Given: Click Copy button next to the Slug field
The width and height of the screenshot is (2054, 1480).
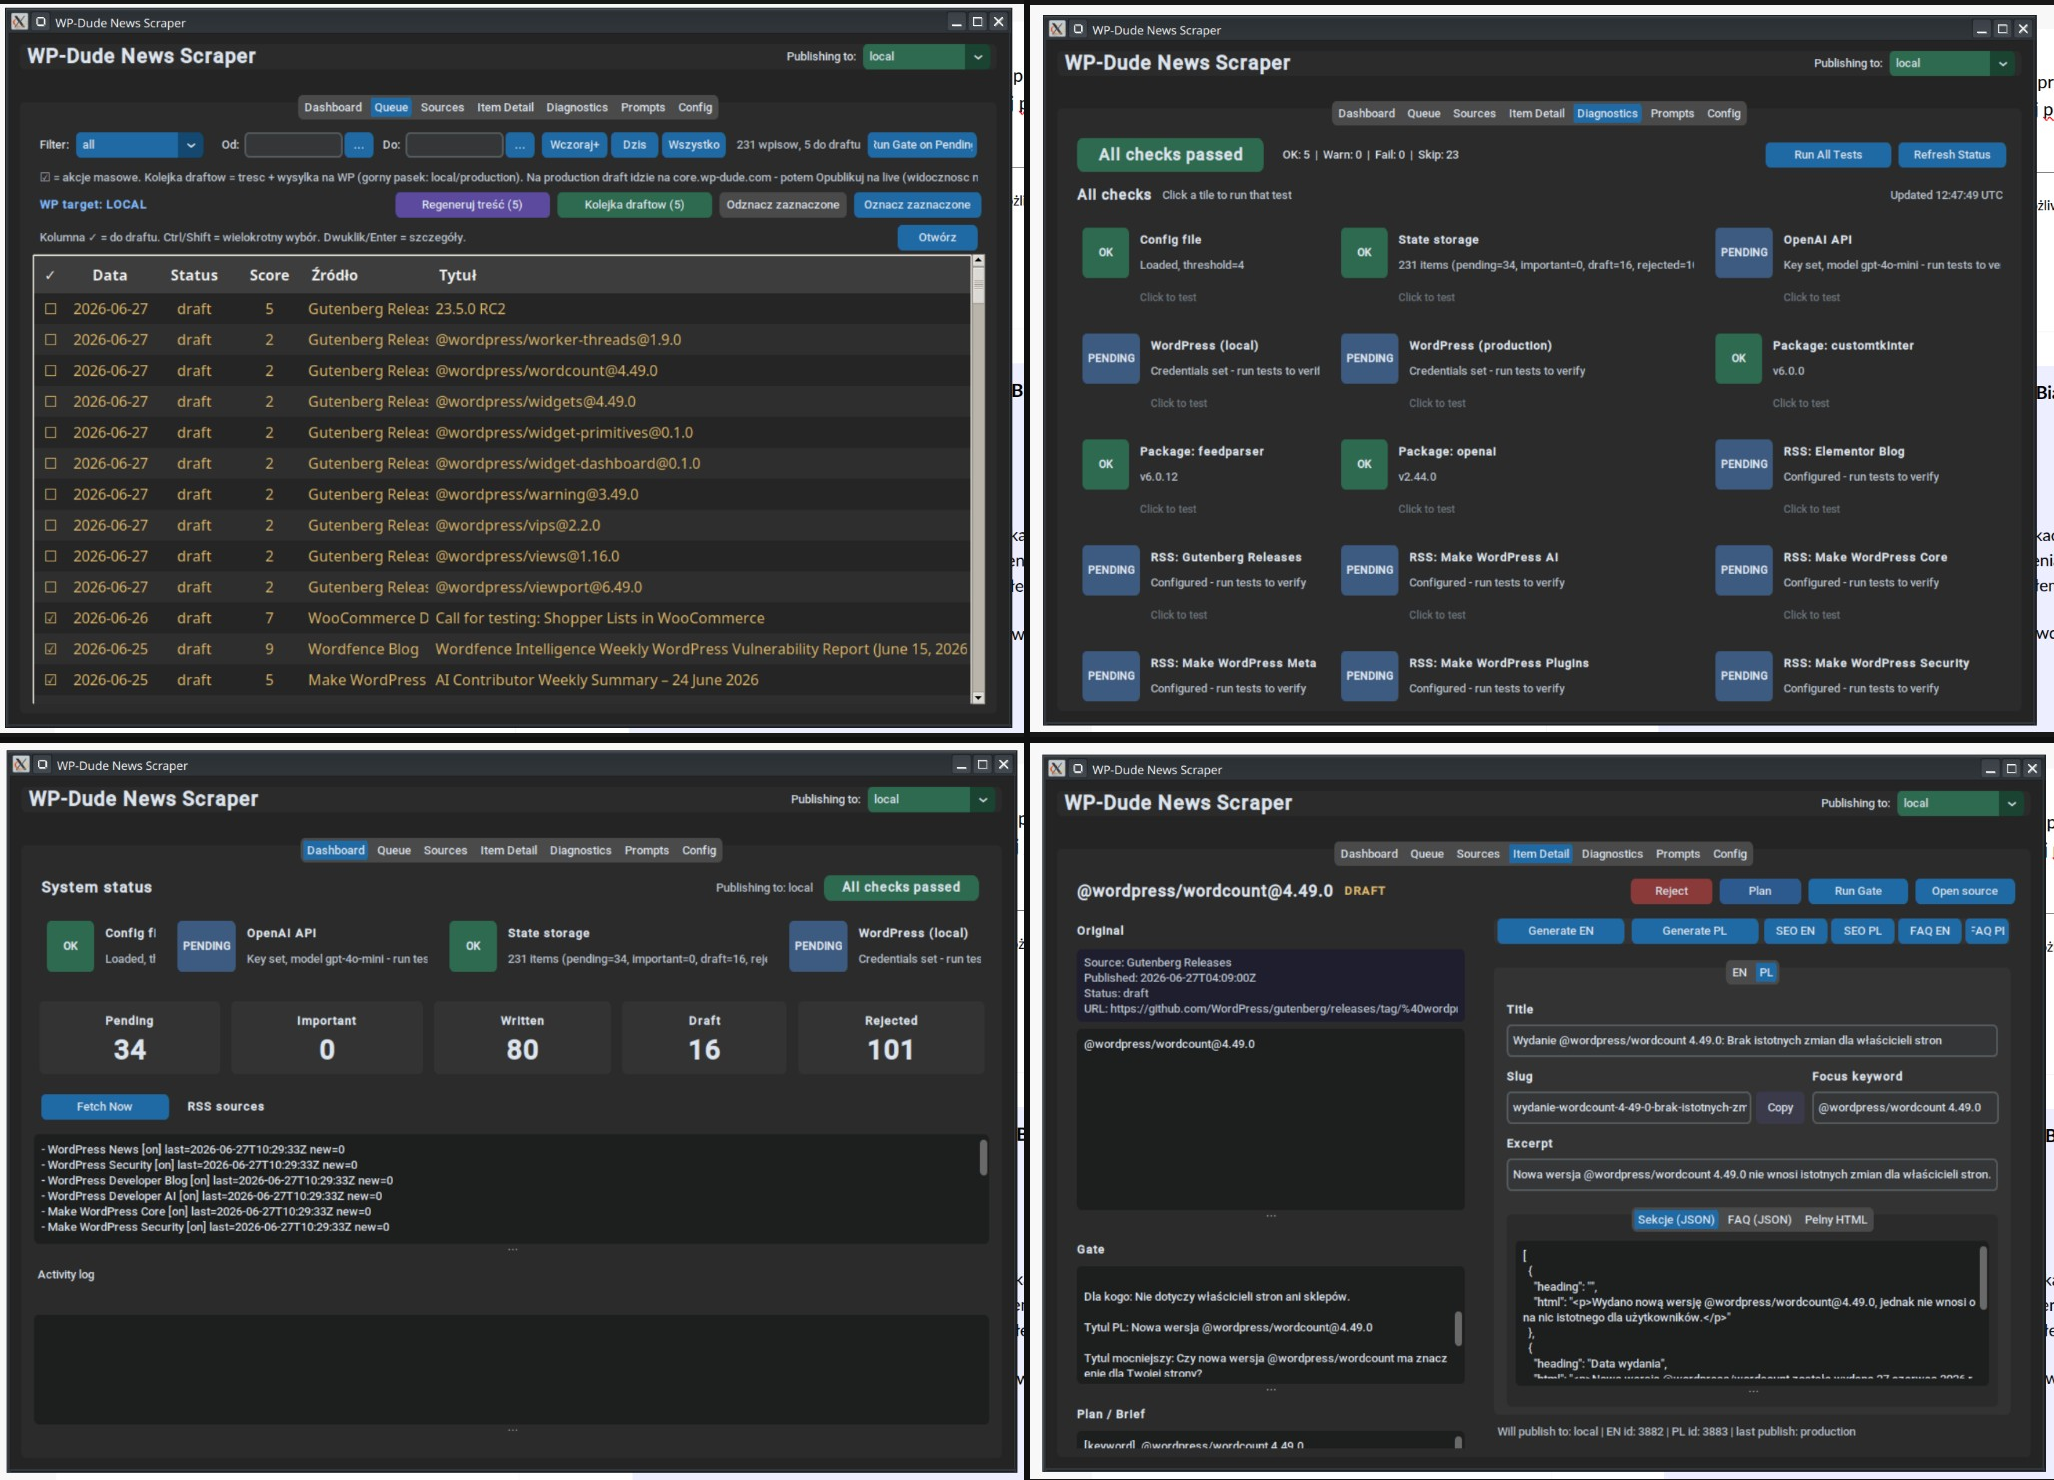Looking at the screenshot, I should click(x=1780, y=1108).
